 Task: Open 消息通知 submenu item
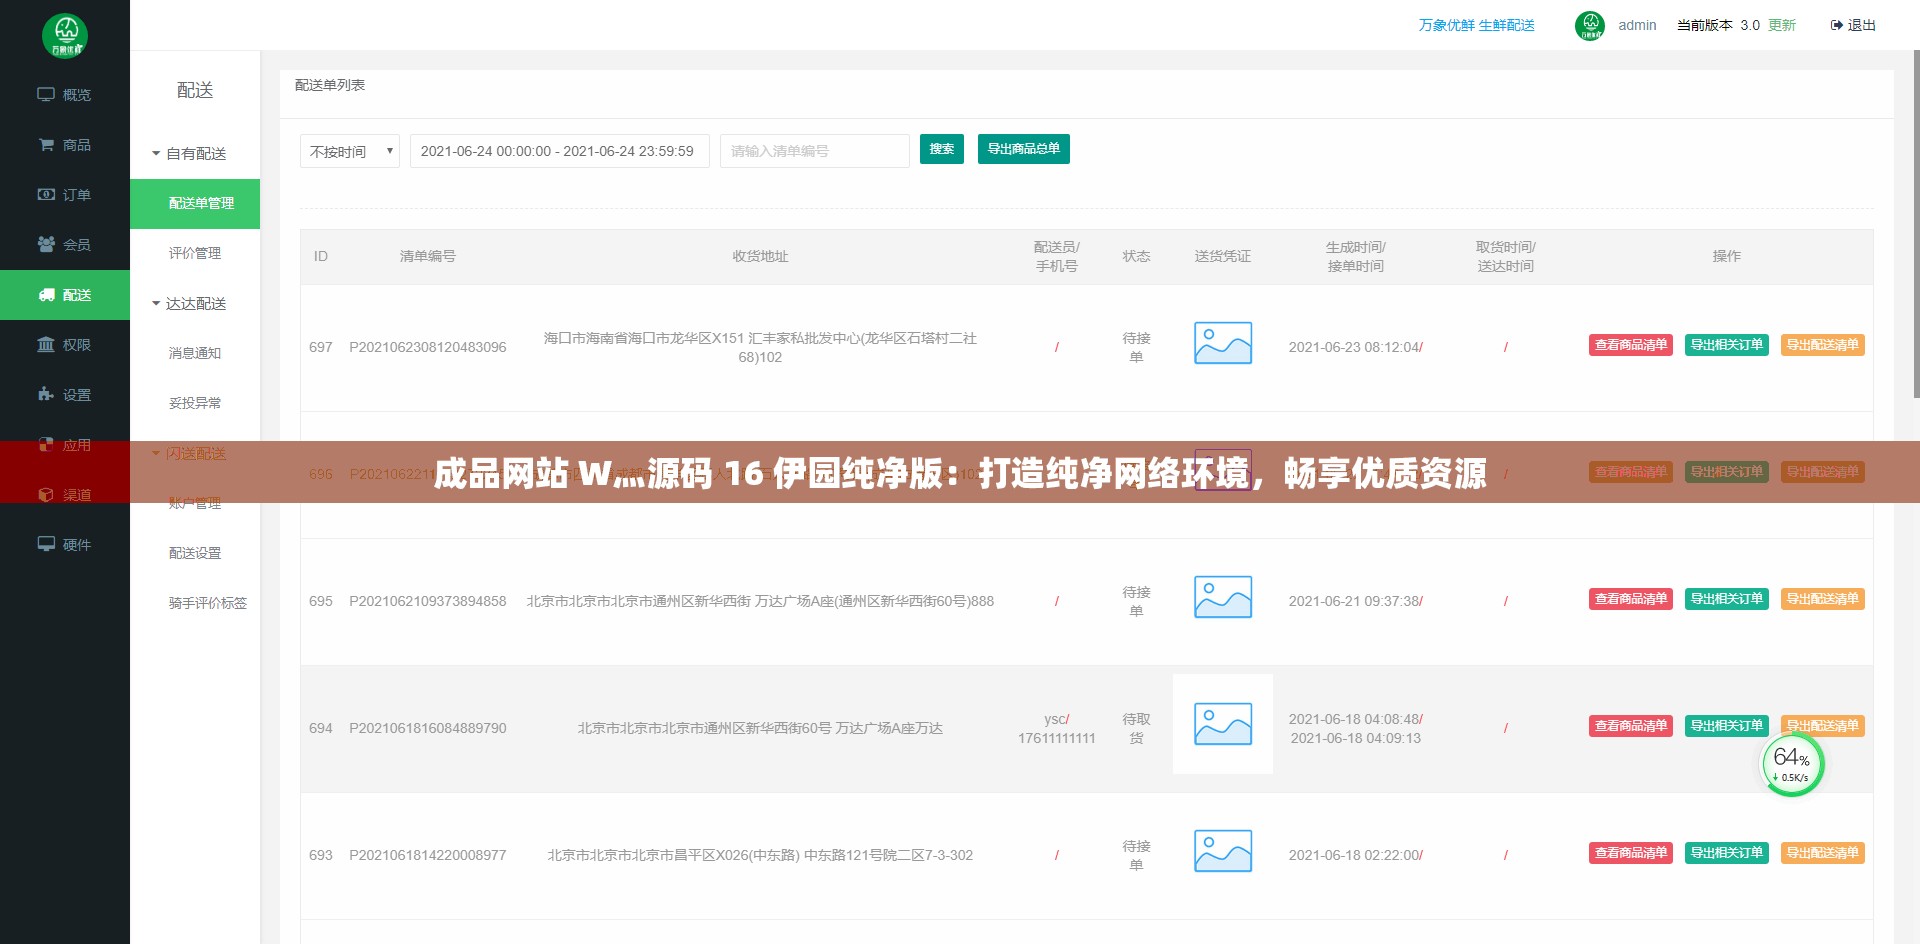pyautogui.click(x=195, y=354)
